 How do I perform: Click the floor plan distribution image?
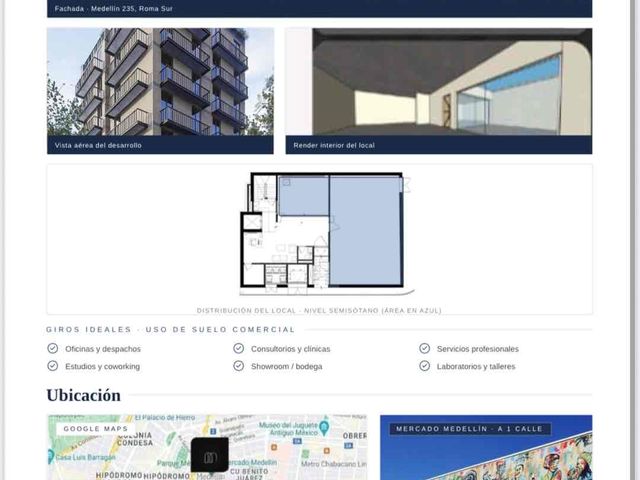[x=325, y=234]
